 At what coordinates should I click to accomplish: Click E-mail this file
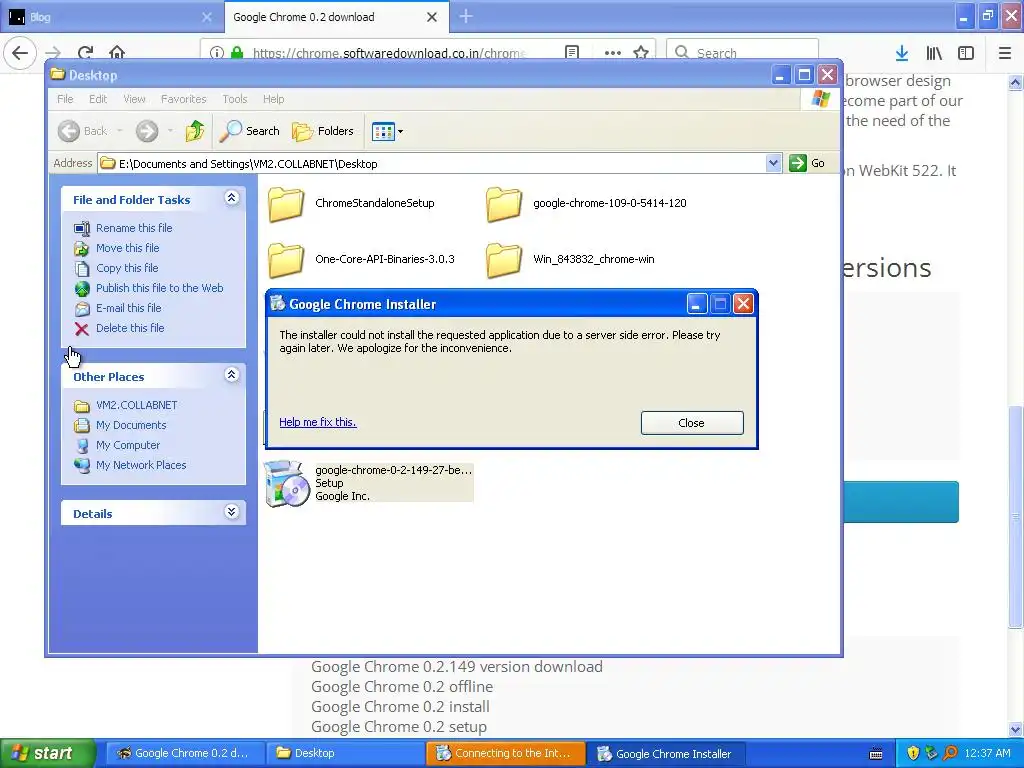coord(129,308)
